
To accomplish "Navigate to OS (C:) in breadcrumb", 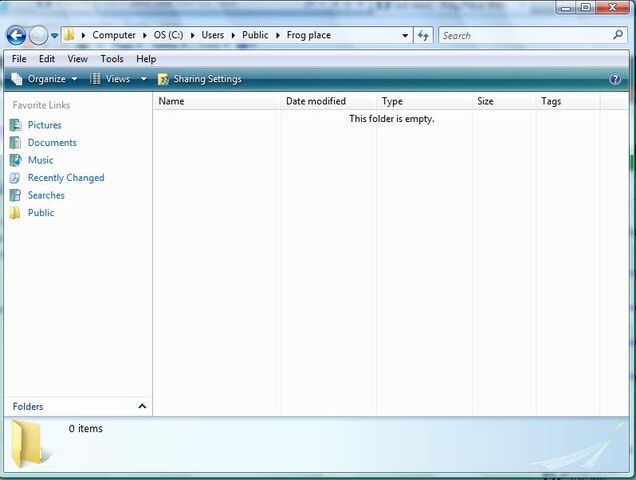I will [168, 35].
